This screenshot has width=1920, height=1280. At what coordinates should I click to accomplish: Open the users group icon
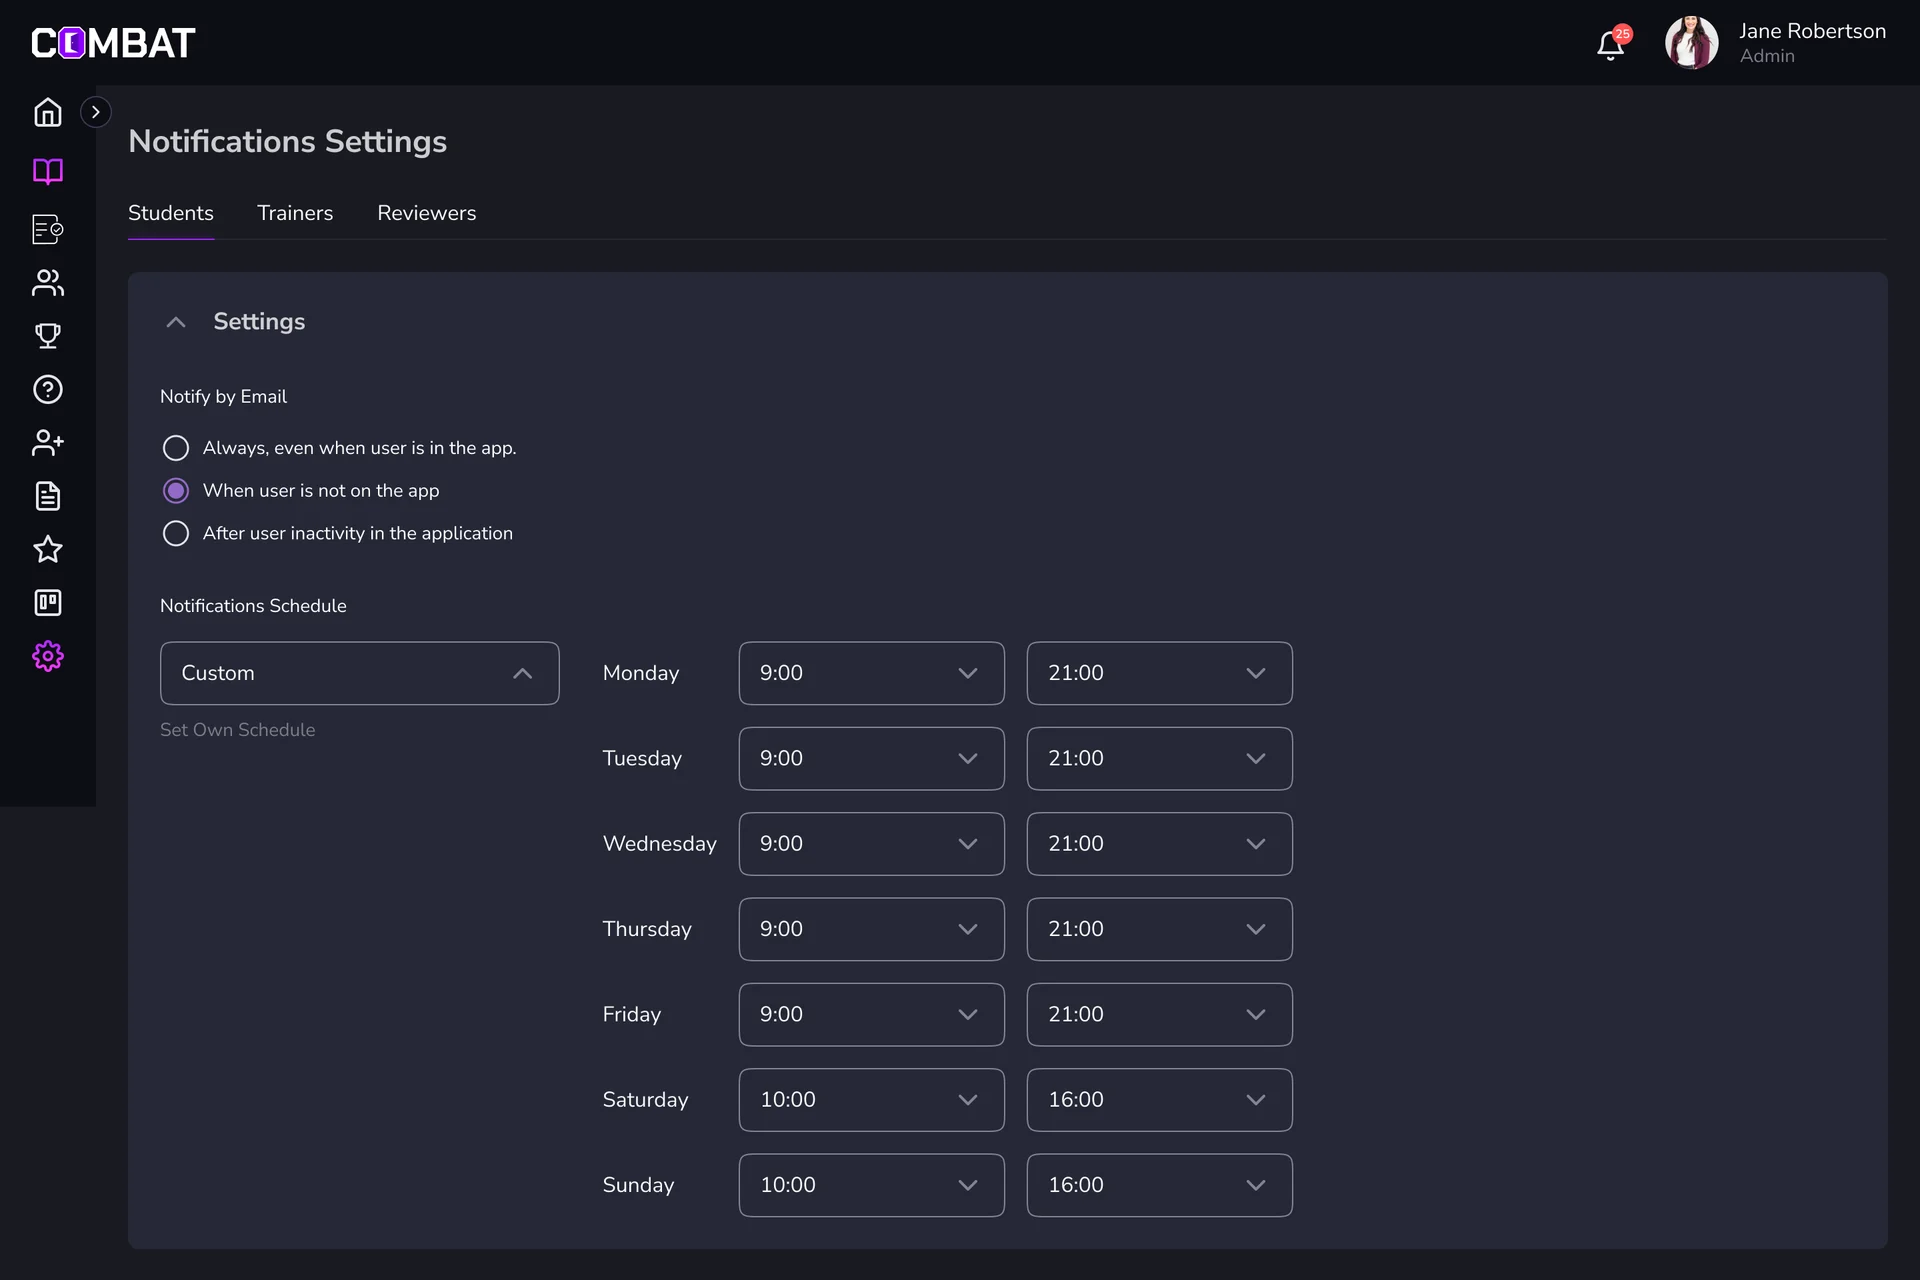point(48,283)
